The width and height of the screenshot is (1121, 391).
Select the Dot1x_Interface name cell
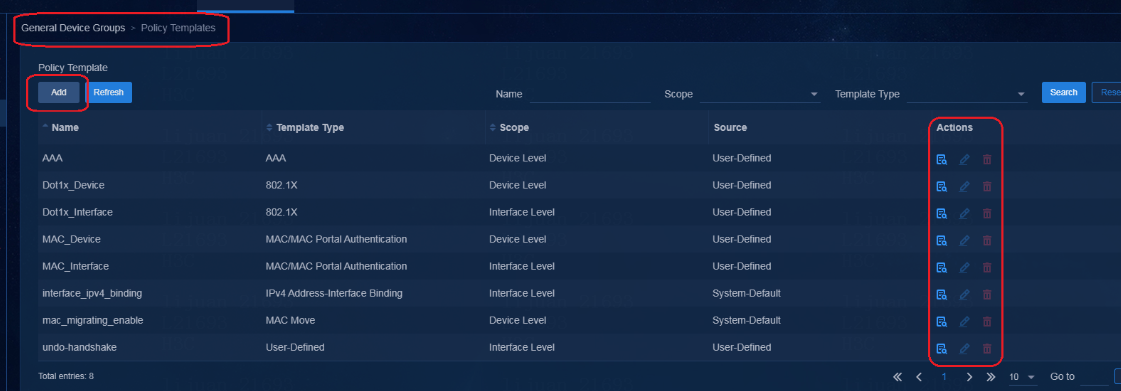point(77,212)
